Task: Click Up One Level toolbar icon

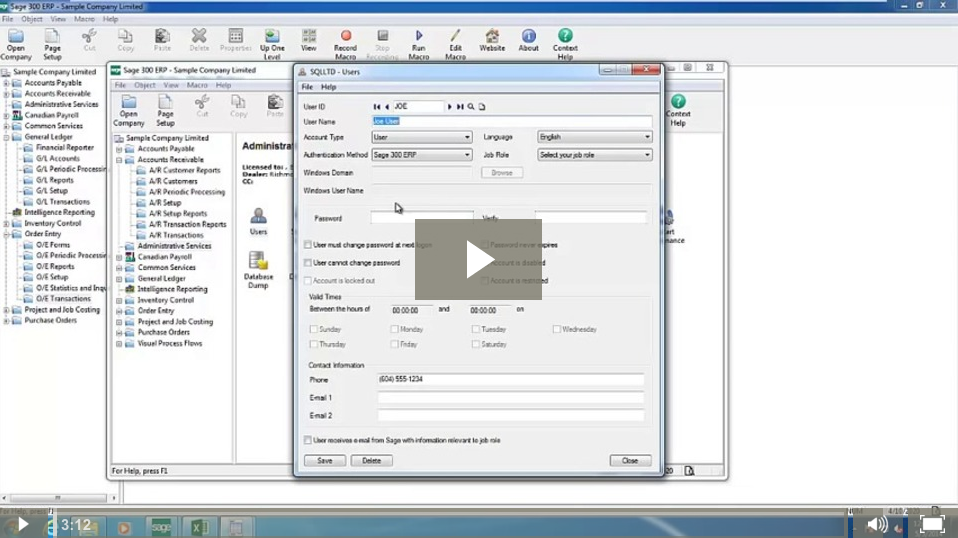Action: click(x=272, y=44)
